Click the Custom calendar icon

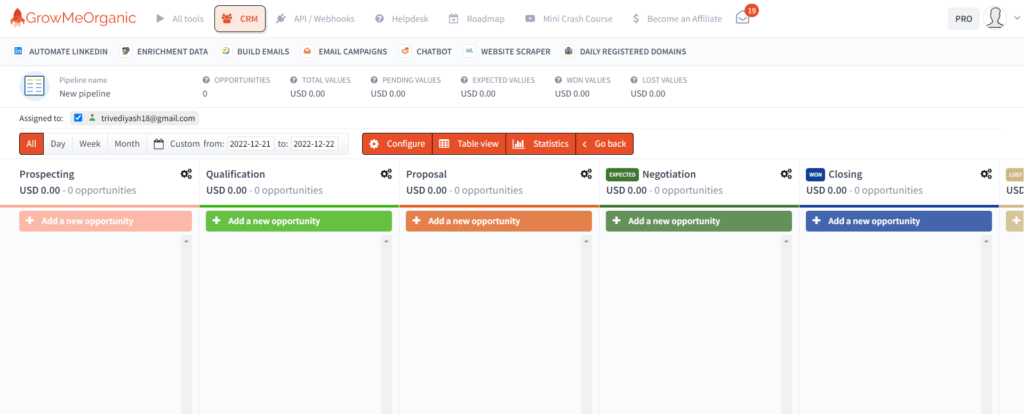[x=159, y=144]
